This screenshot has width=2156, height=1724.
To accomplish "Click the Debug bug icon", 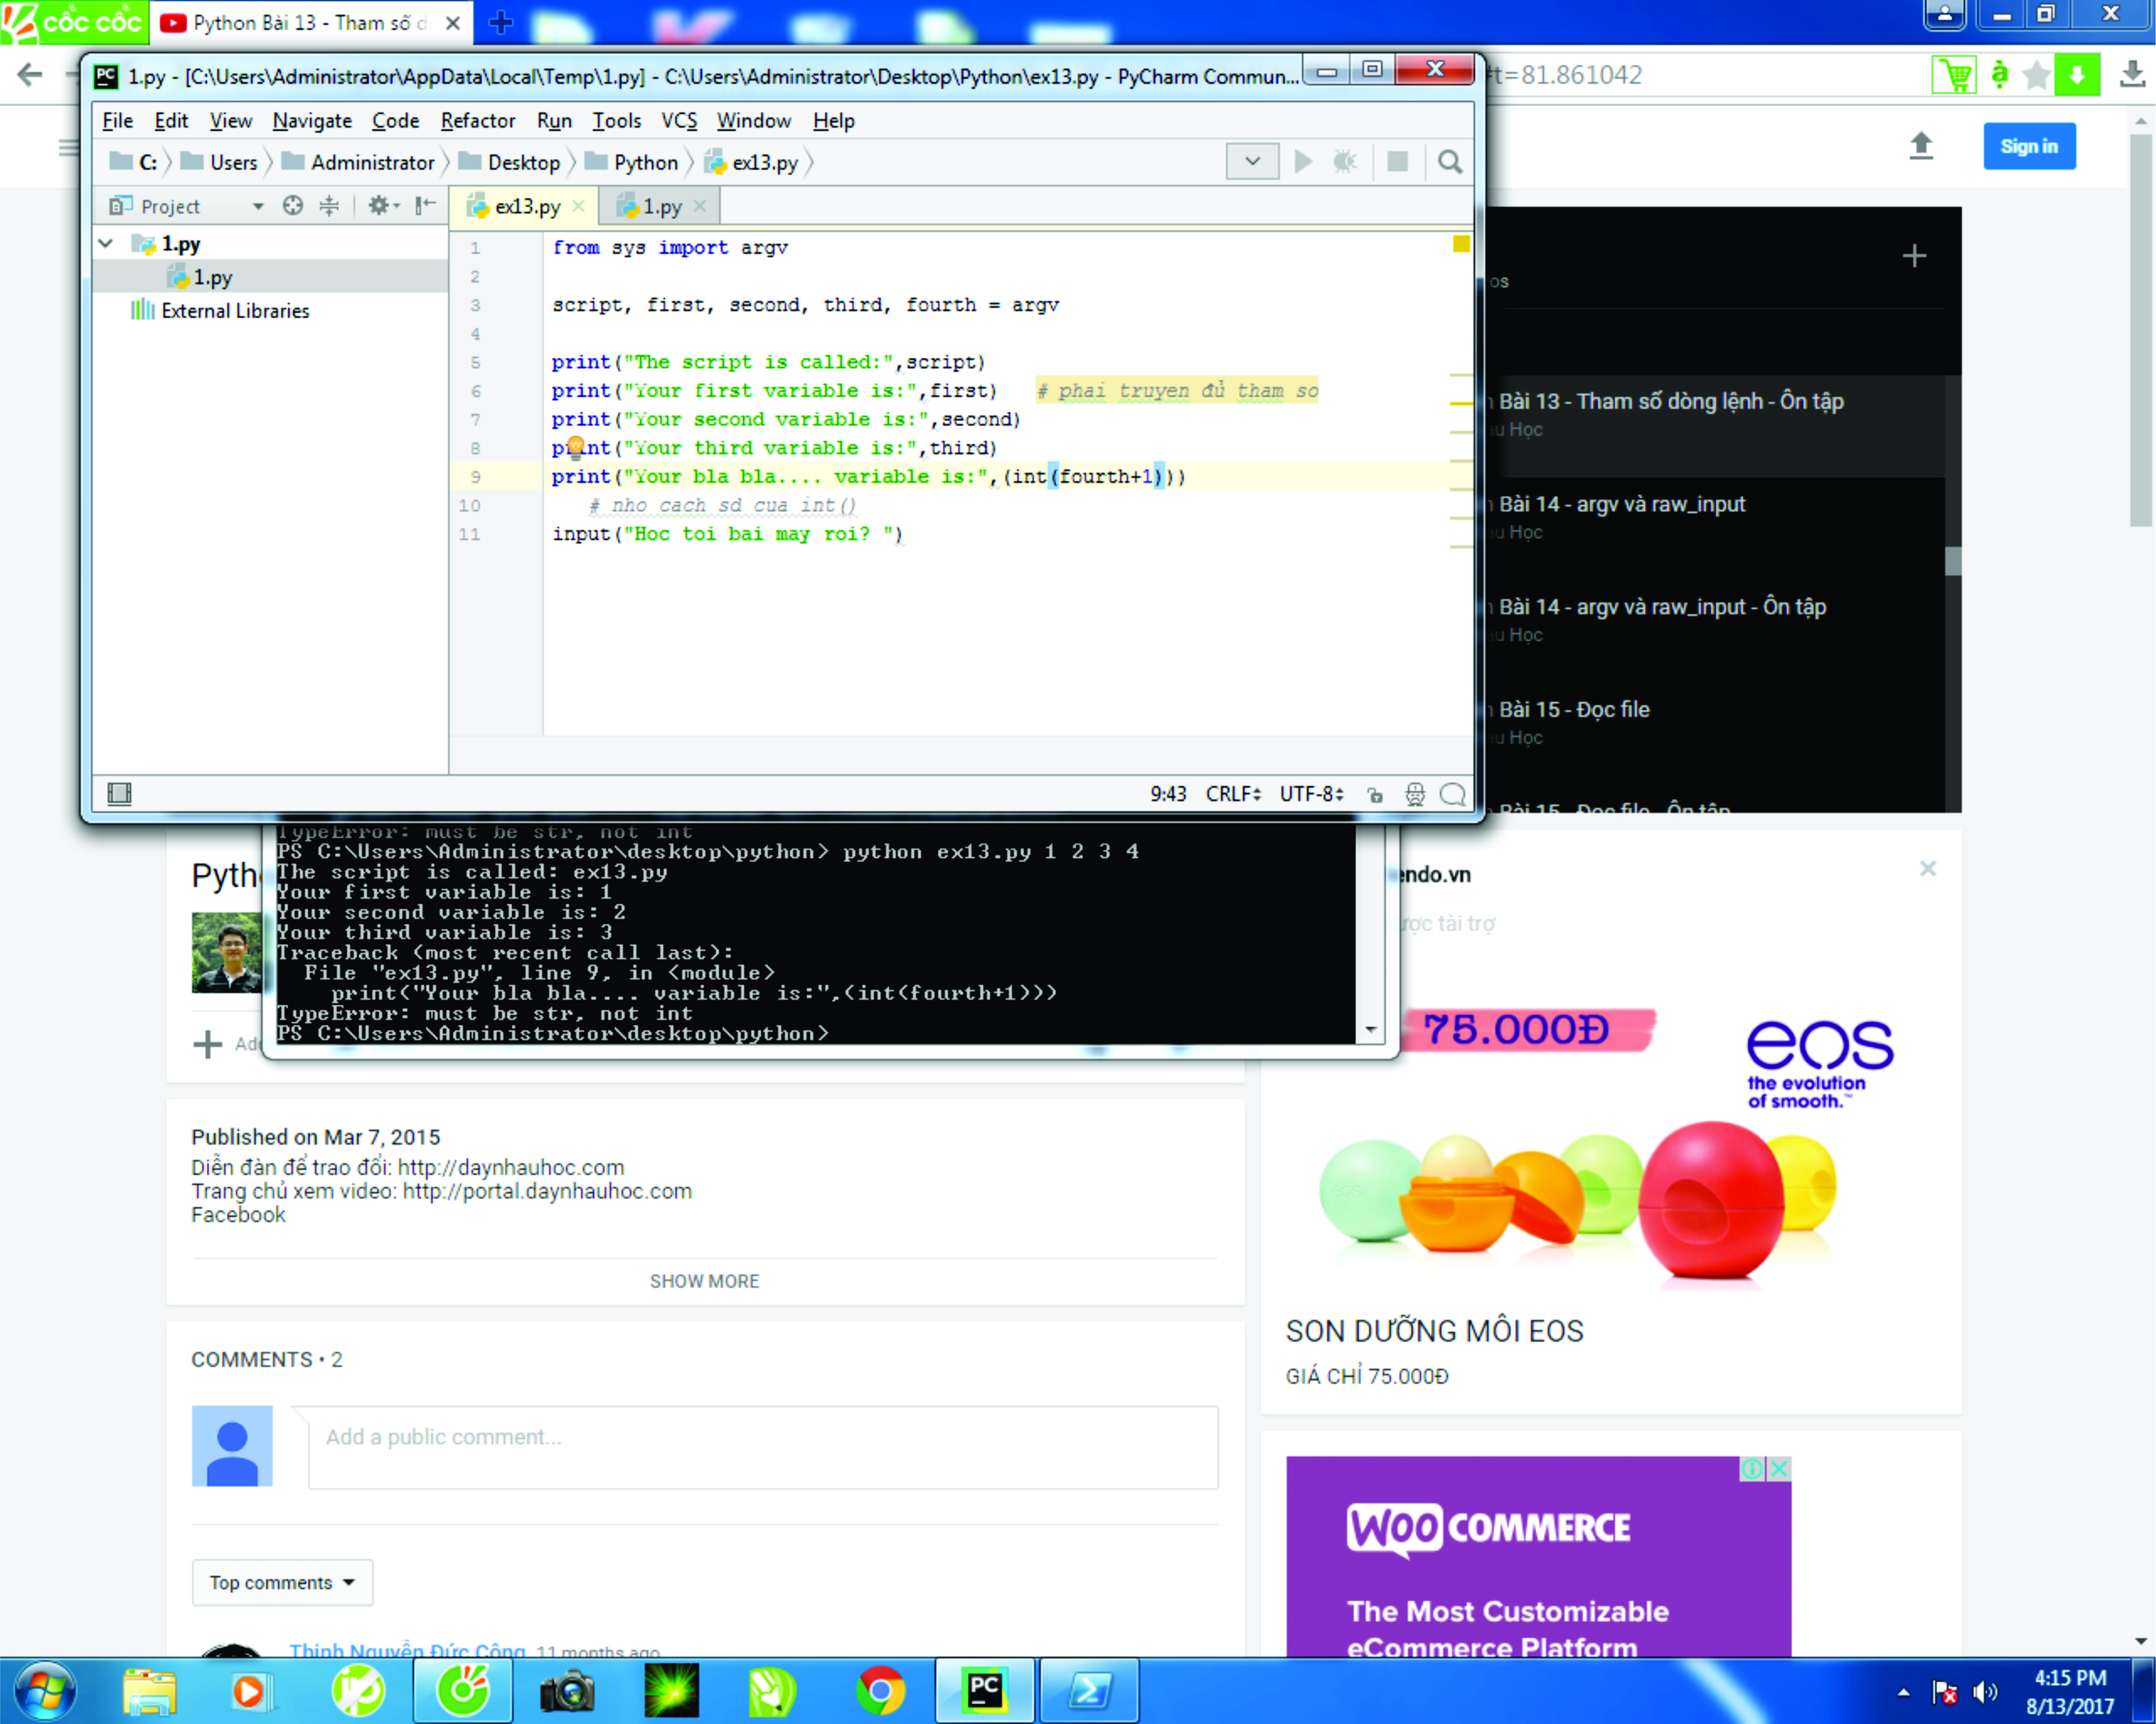I will point(1345,161).
